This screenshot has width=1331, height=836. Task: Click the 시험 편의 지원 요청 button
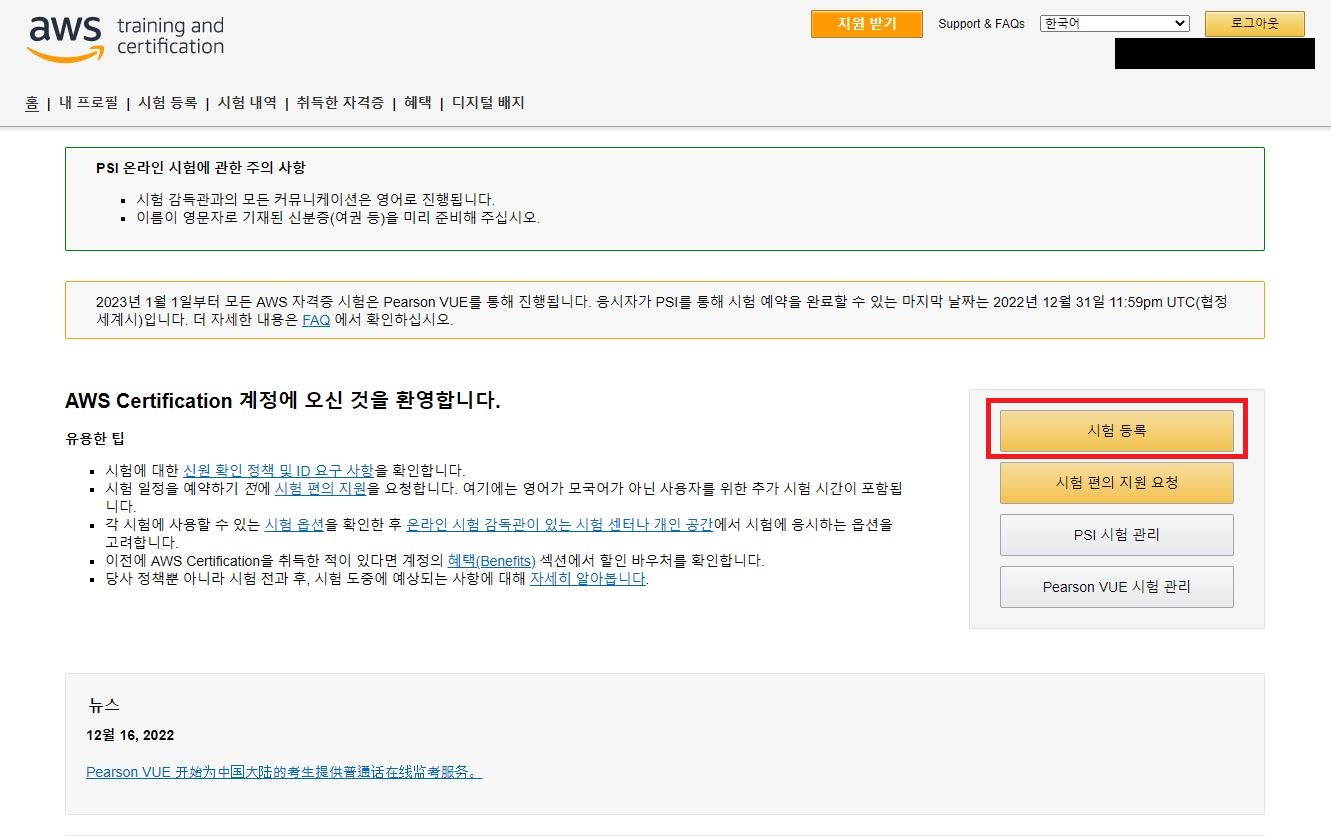click(1116, 483)
